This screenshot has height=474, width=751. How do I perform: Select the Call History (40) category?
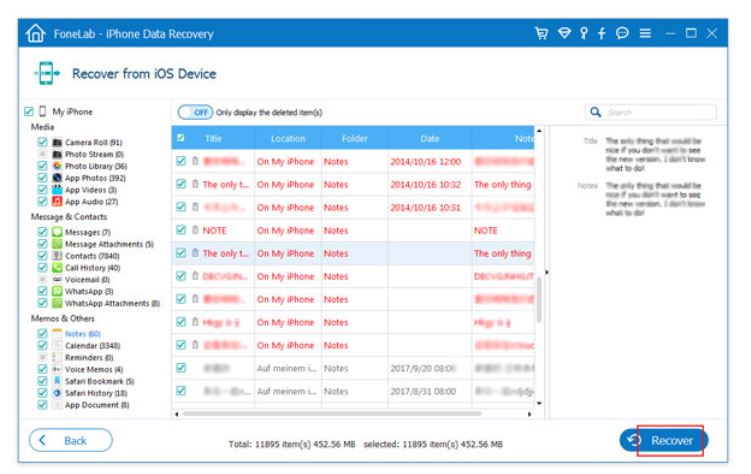click(92, 268)
